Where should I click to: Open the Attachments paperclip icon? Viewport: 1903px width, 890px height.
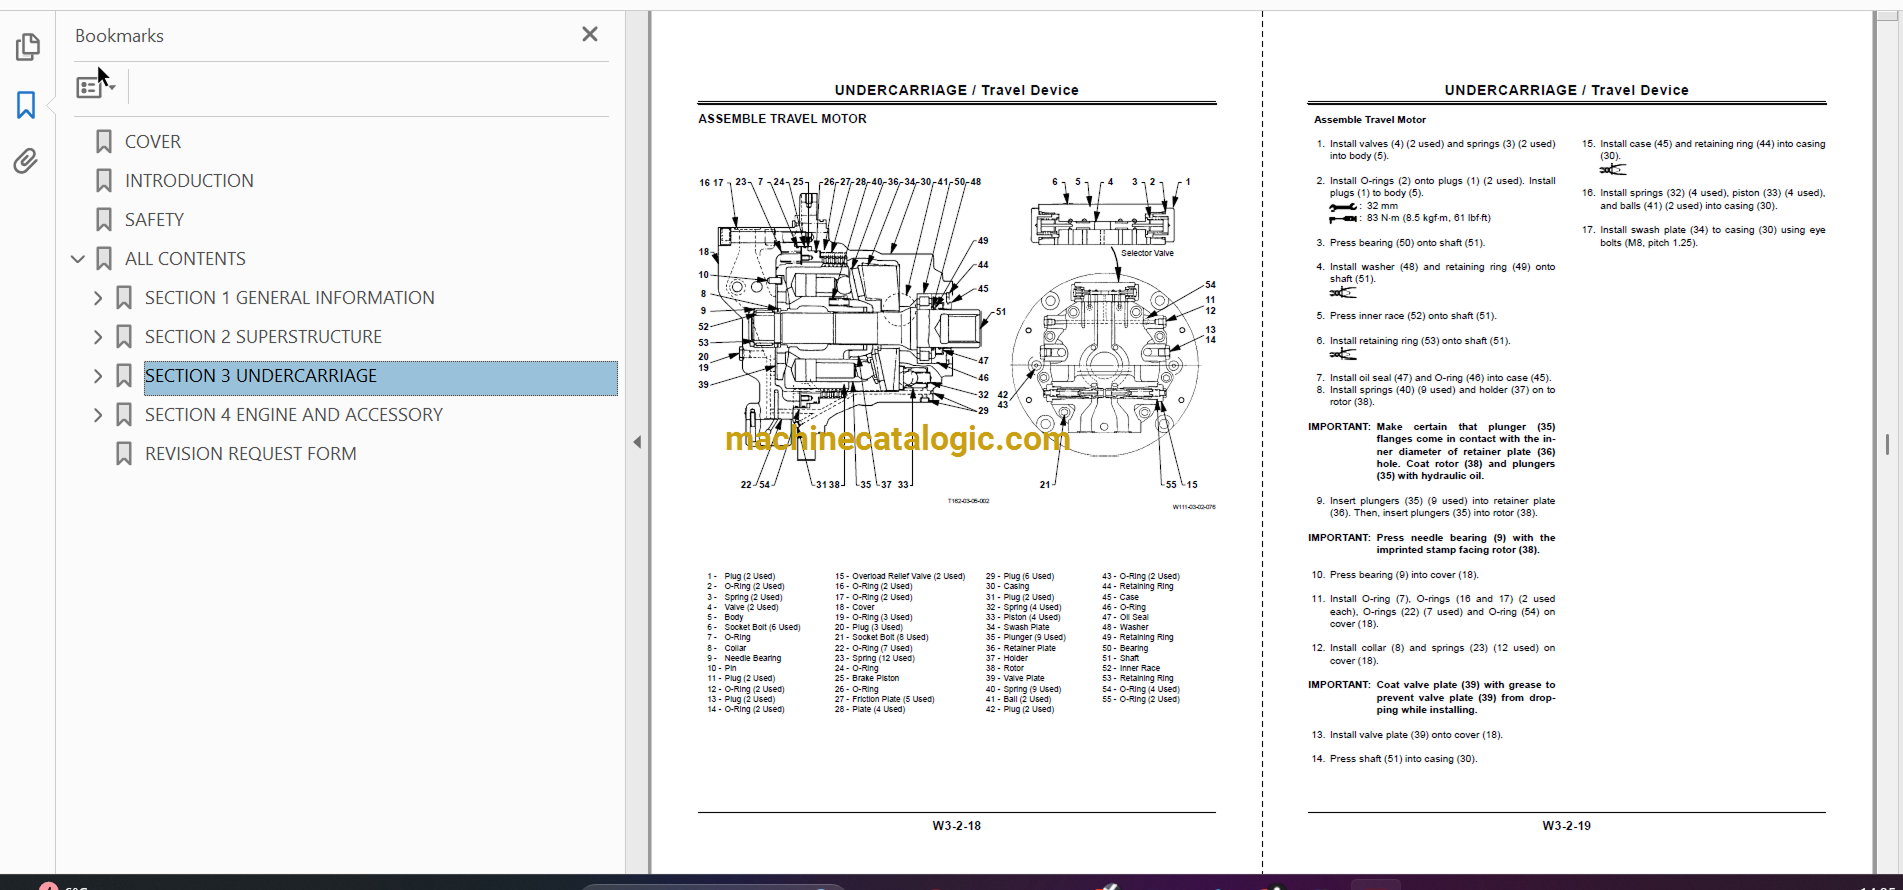[26, 161]
